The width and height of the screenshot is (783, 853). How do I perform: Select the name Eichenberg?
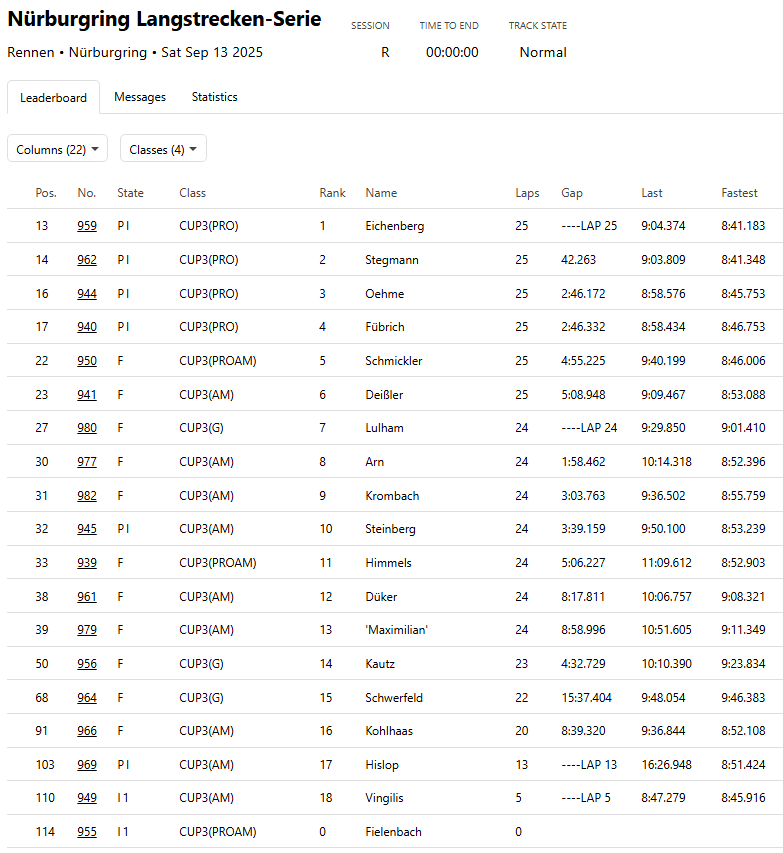pyautogui.click(x=394, y=226)
